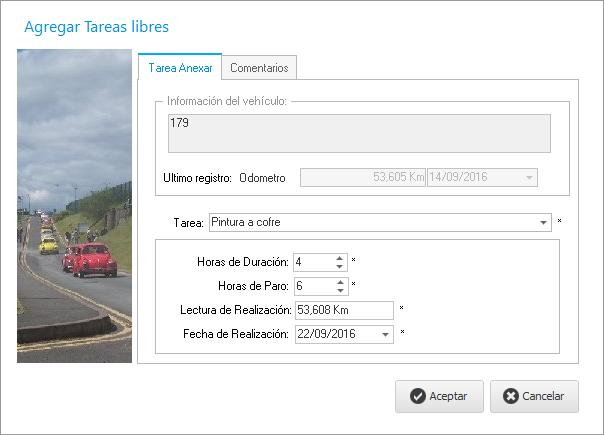Viewport: 604px width, 435px height.
Task: Switch to the Comentarios tab
Action: 259,68
